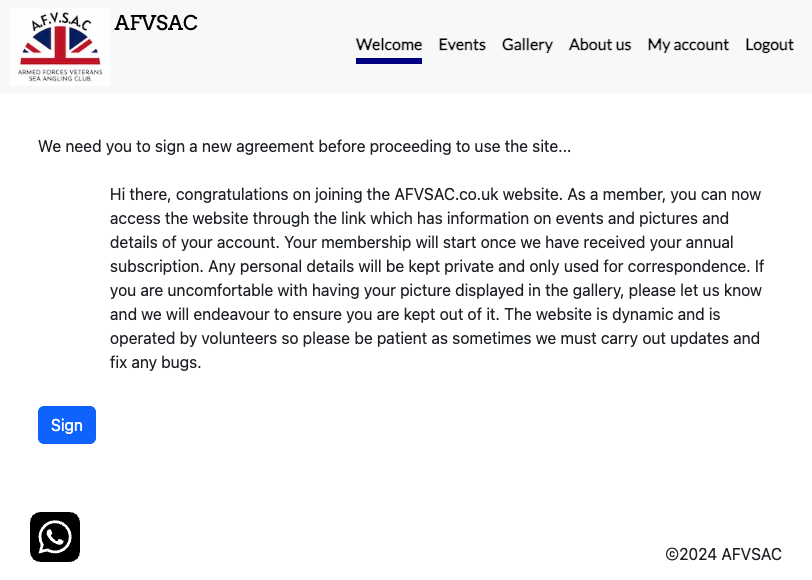The image size is (812, 580).
Task: Log out using the Logout link
Action: click(x=769, y=44)
